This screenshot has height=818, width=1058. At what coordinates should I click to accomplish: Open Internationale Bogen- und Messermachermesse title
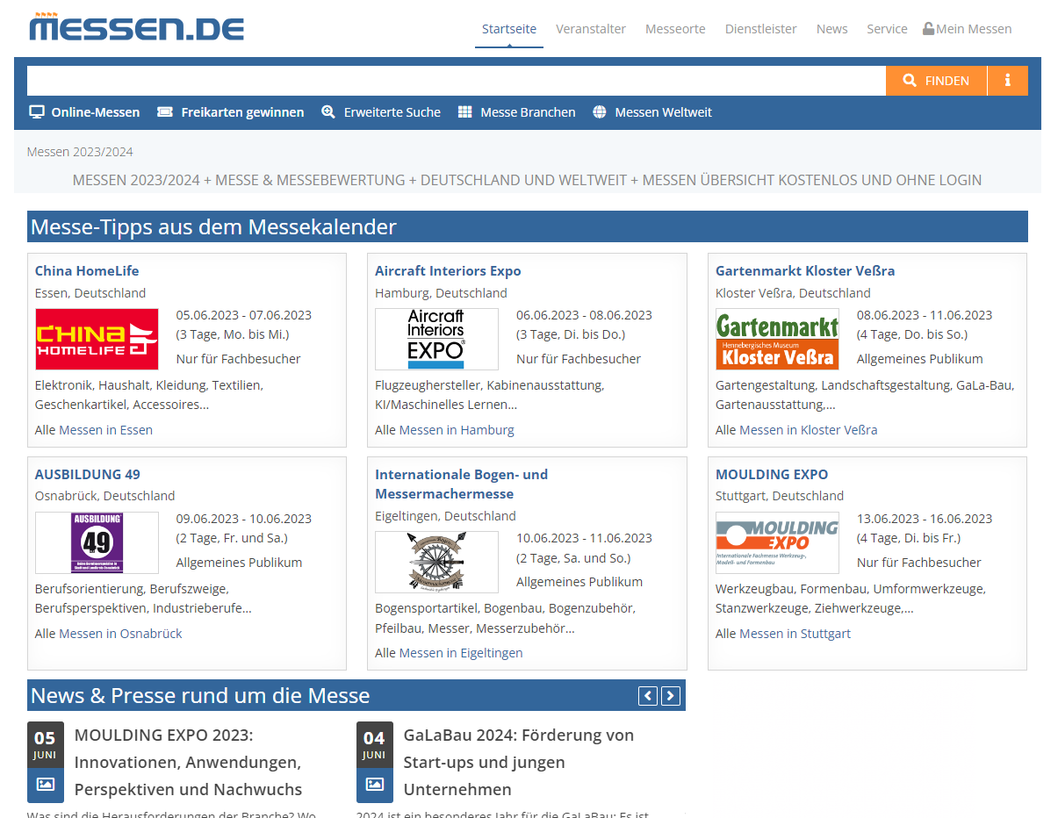462,484
